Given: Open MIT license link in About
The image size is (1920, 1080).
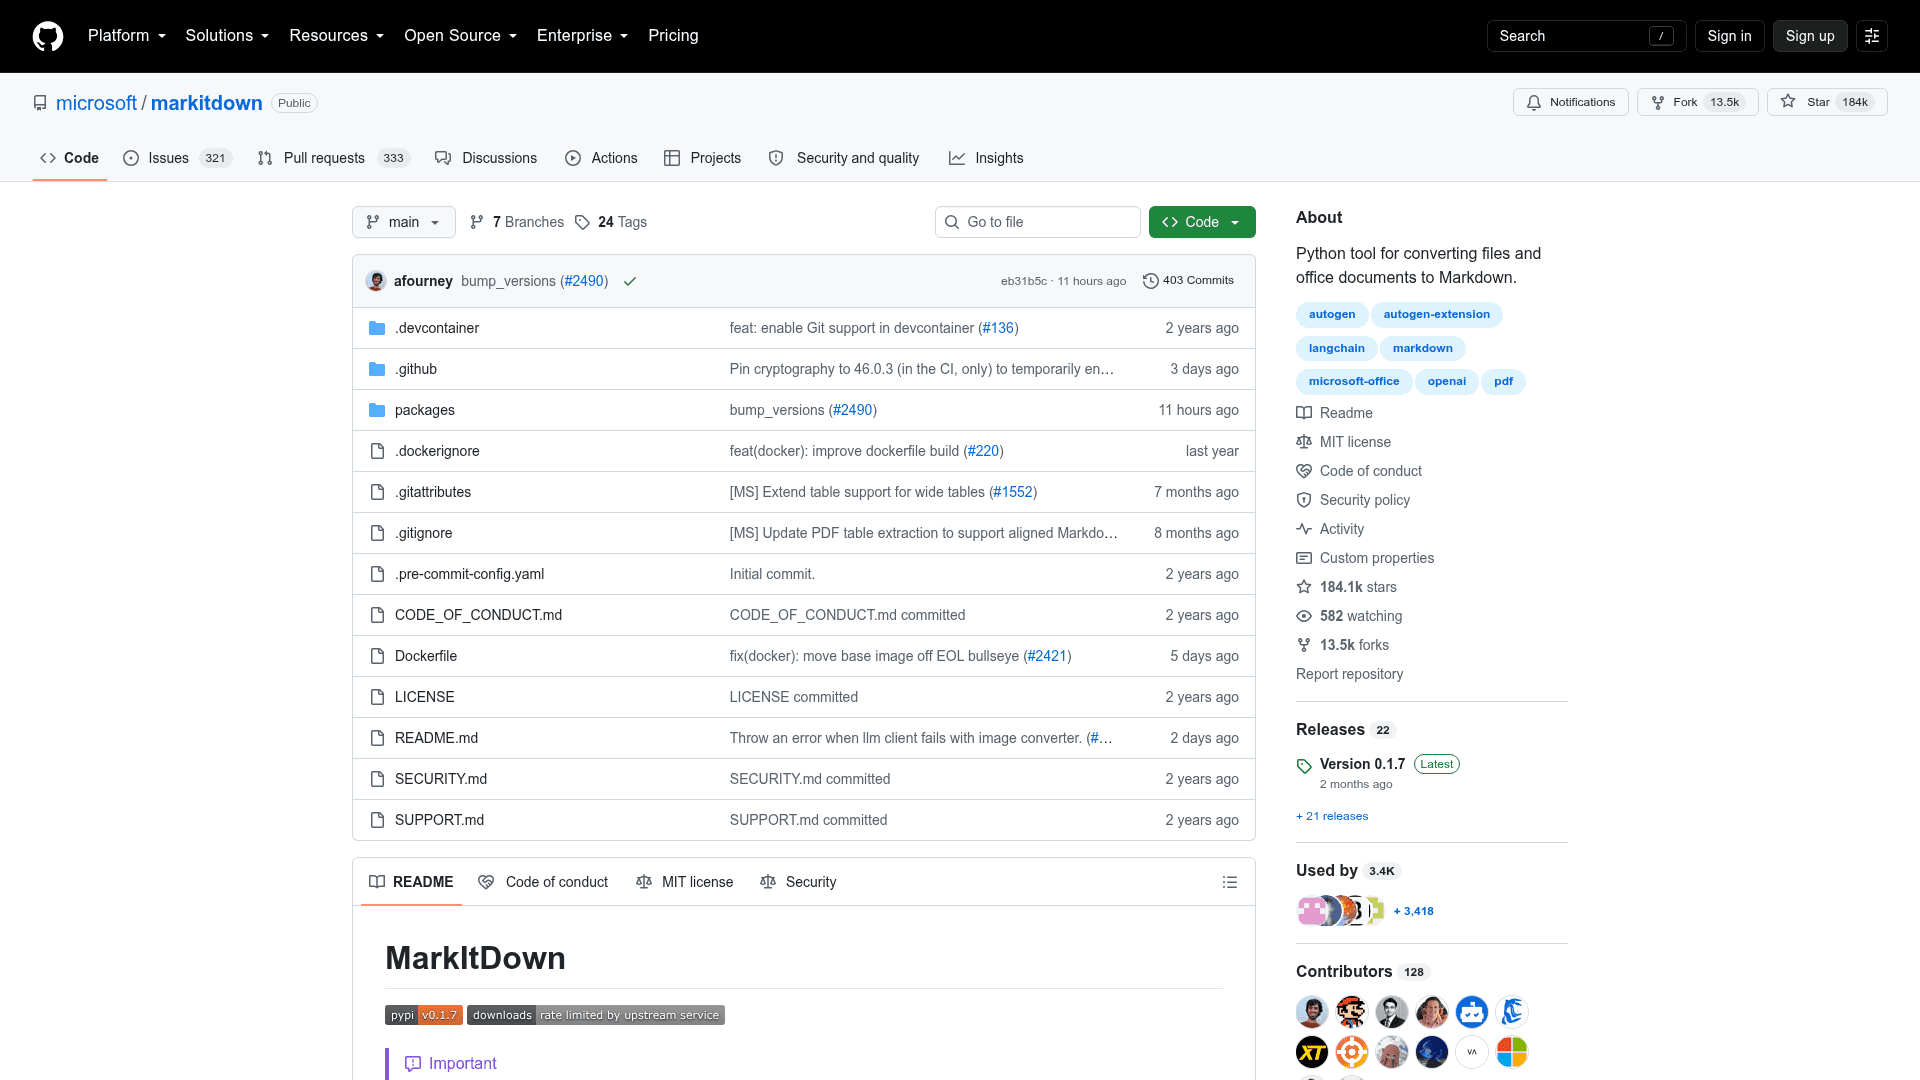Looking at the screenshot, I should click(x=1344, y=442).
